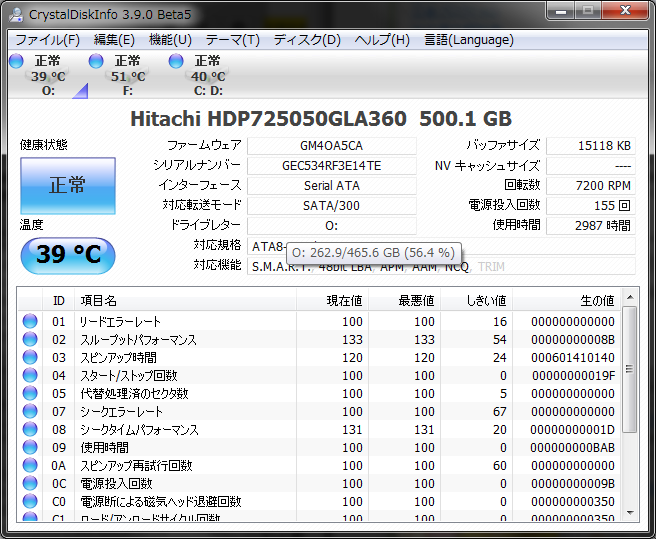Viewport: 656px width, 539px height.
Task: Click the 正常 health status button
Action: click(68, 185)
